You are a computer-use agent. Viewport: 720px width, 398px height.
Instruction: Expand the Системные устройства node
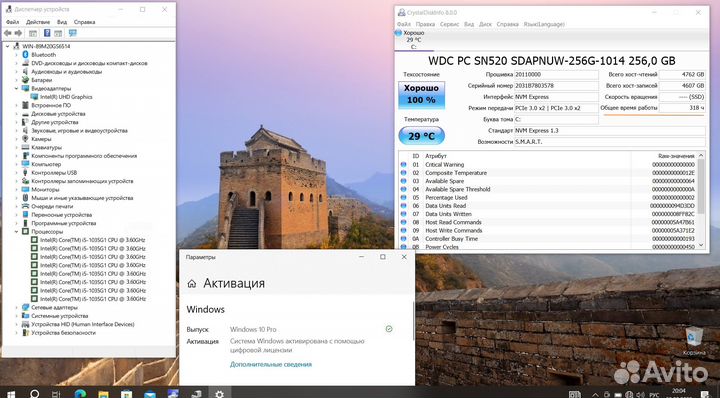coord(17,316)
